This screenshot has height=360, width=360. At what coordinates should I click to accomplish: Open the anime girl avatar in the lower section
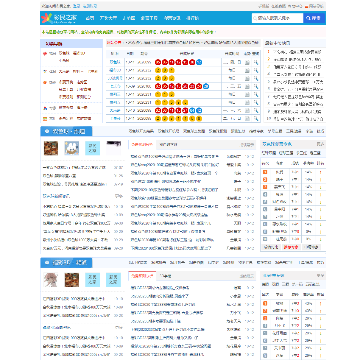tap(51, 280)
